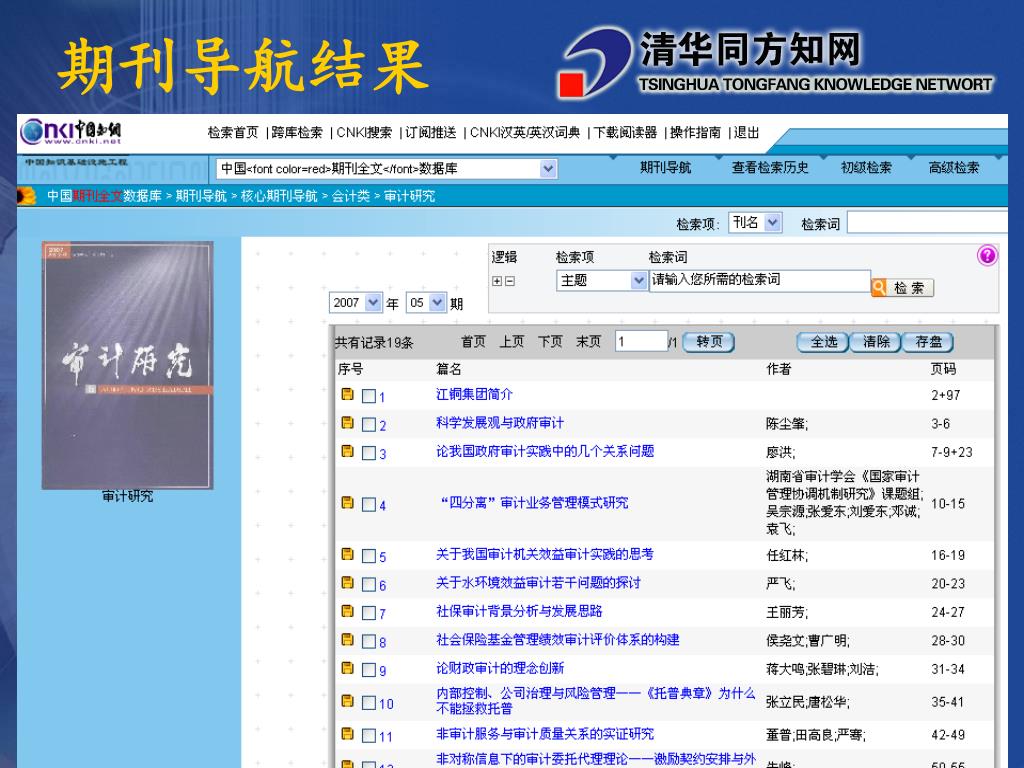The width and height of the screenshot is (1024, 768).
Task: Check the box for record 1 江铜集团简介
Action: point(369,396)
